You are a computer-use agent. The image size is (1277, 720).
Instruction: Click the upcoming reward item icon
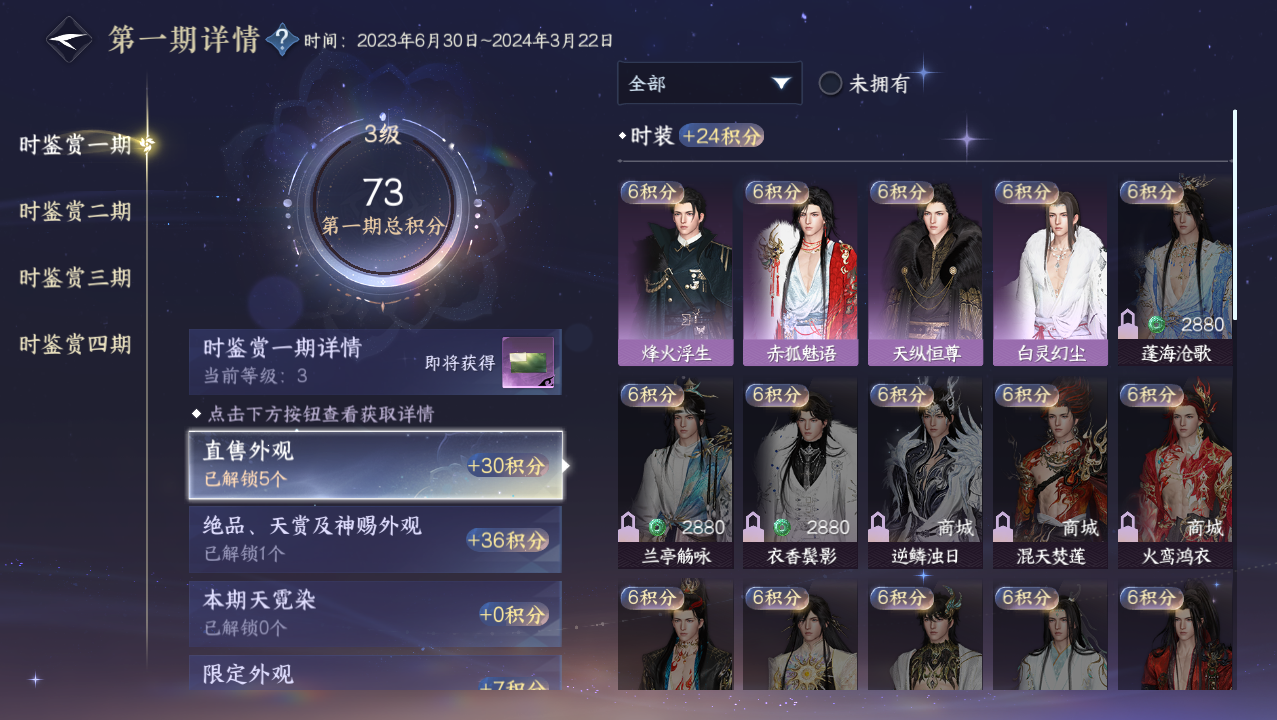(x=527, y=363)
